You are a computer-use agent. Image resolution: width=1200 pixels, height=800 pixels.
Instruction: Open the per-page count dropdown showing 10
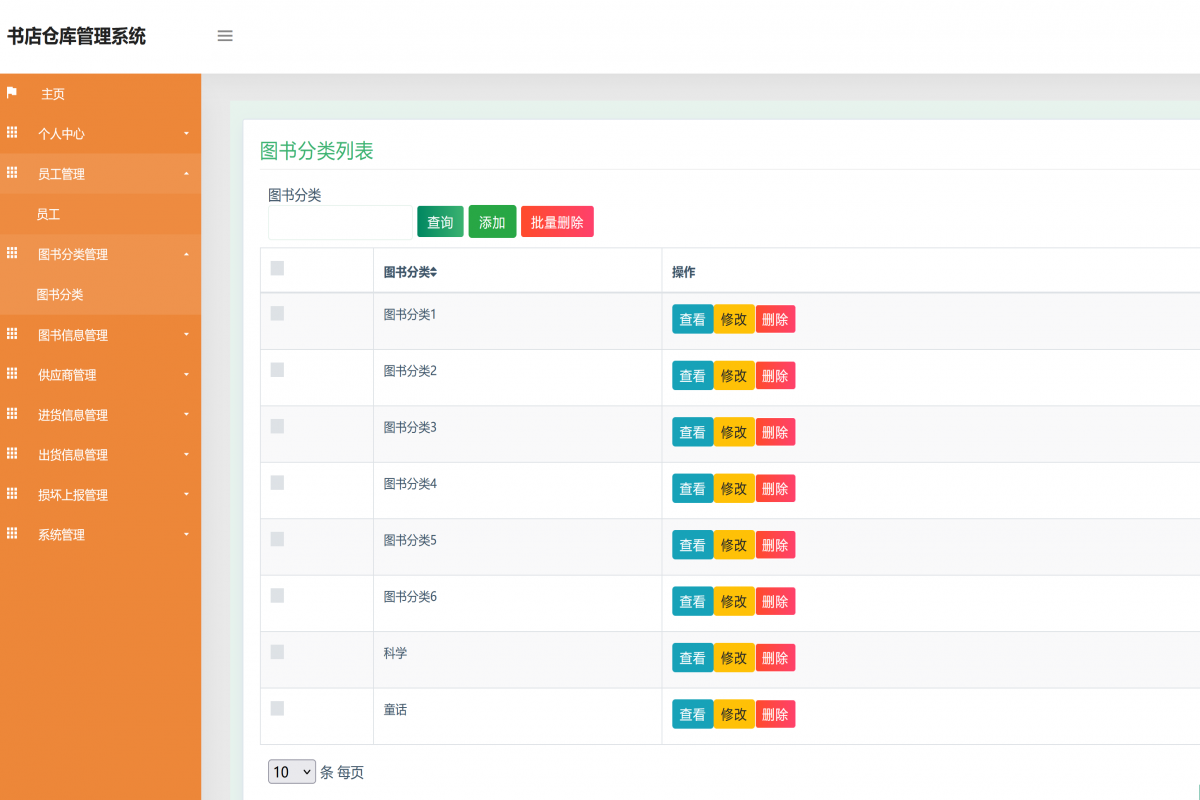click(x=291, y=771)
